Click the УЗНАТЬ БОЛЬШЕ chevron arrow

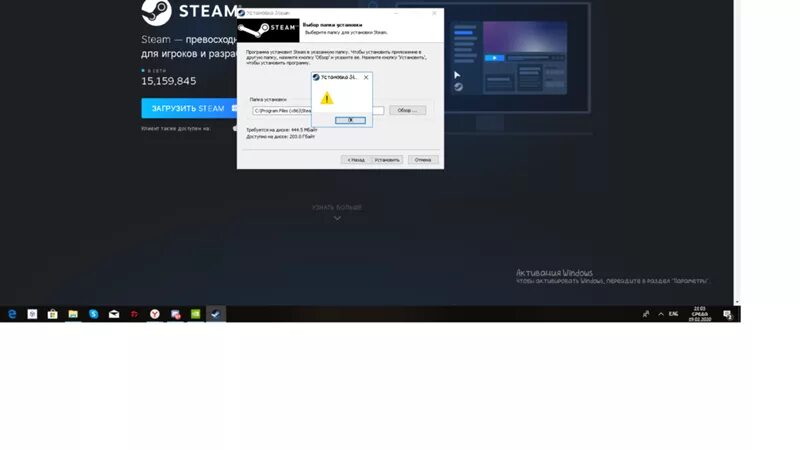(337, 218)
